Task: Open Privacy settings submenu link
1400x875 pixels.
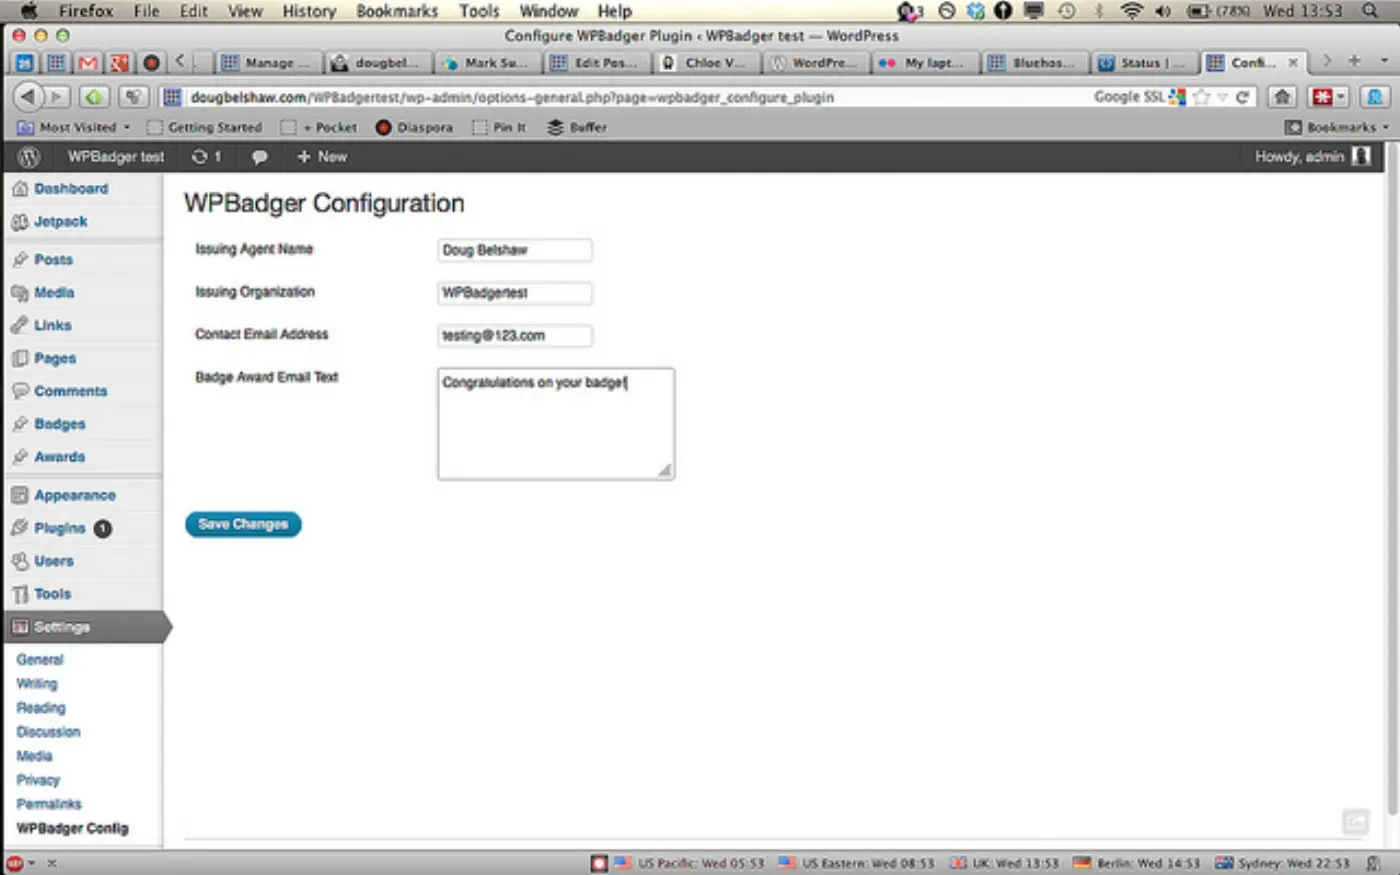Action: pyautogui.click(x=38, y=780)
